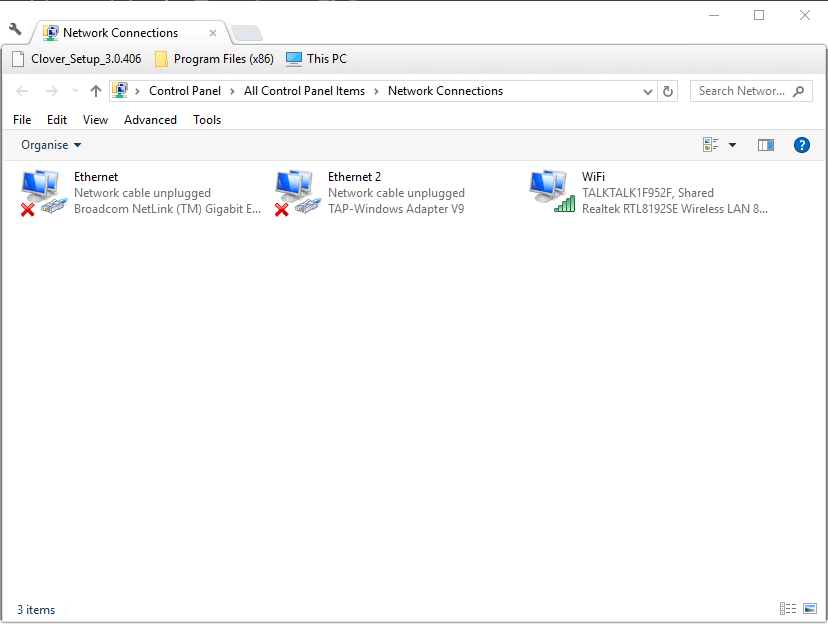
Task: Open address bar history dropdown
Action: (648, 91)
